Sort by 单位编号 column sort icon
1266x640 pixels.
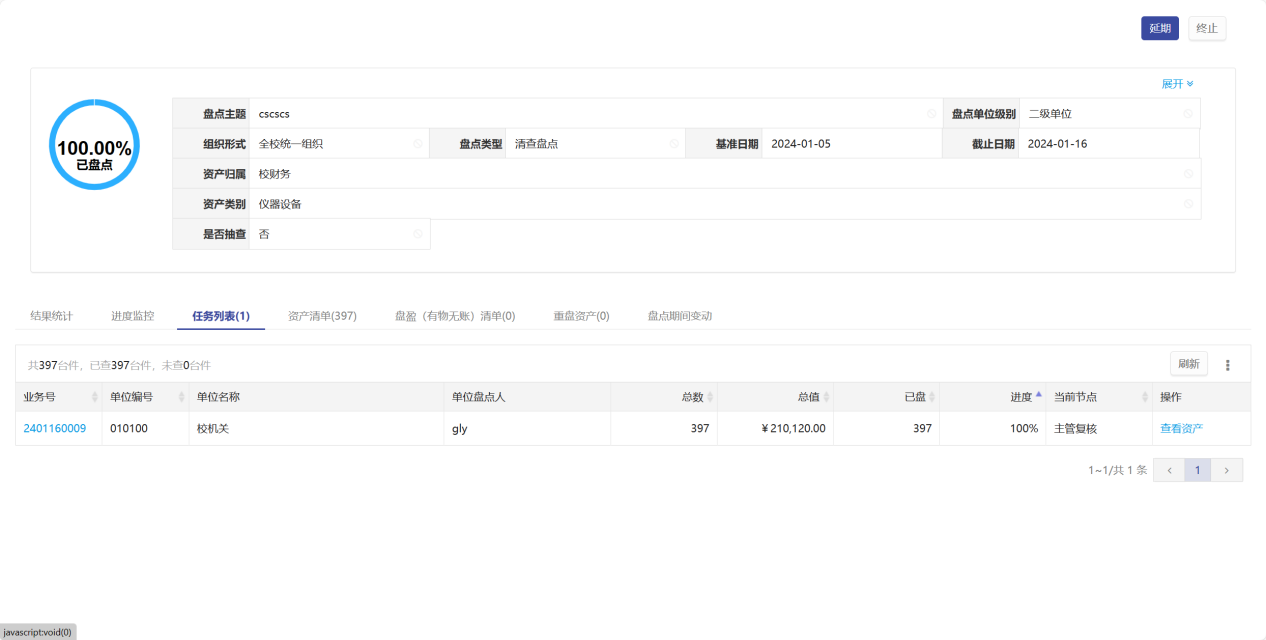181,397
